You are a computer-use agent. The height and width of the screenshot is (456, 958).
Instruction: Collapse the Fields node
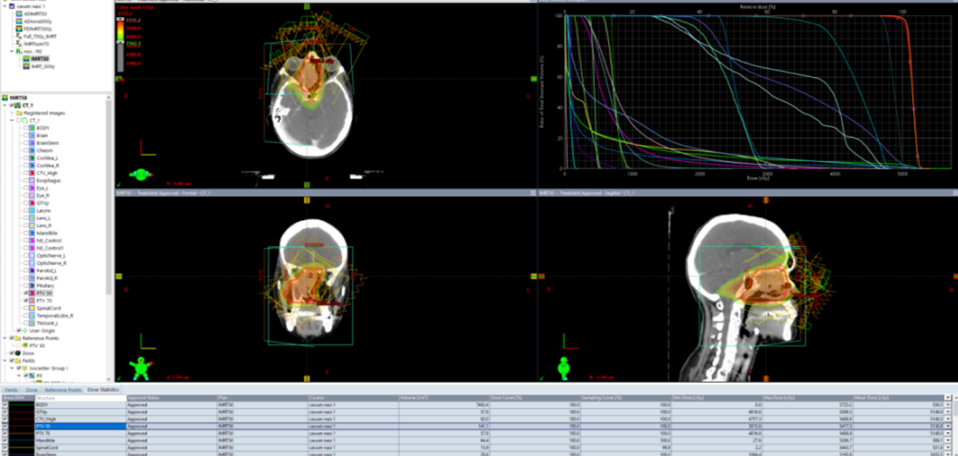click(x=5, y=361)
